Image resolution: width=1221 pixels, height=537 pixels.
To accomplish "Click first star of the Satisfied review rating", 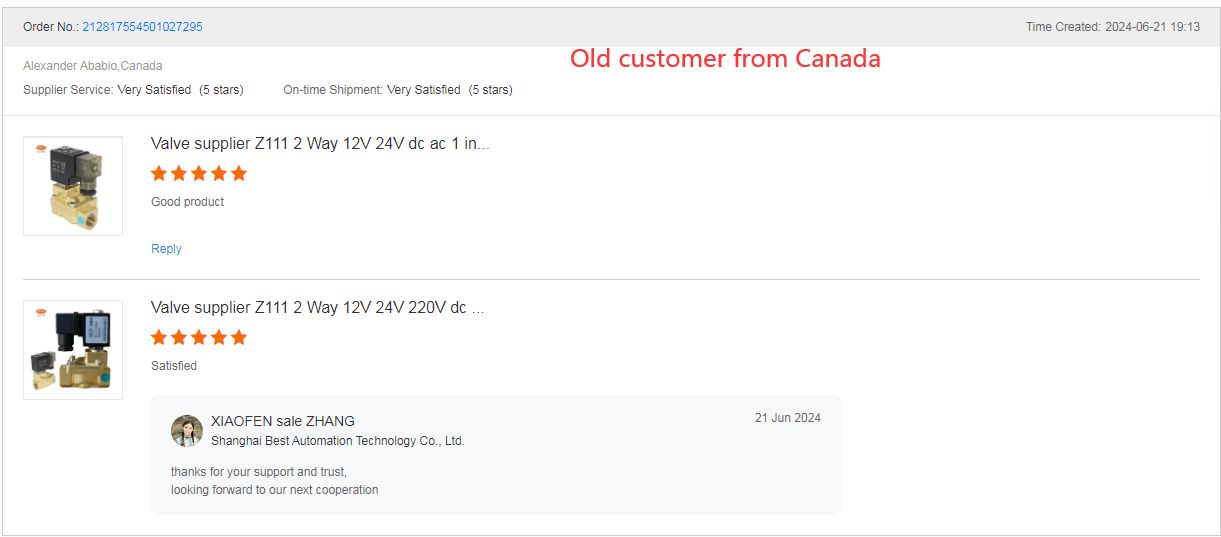I will coord(159,337).
